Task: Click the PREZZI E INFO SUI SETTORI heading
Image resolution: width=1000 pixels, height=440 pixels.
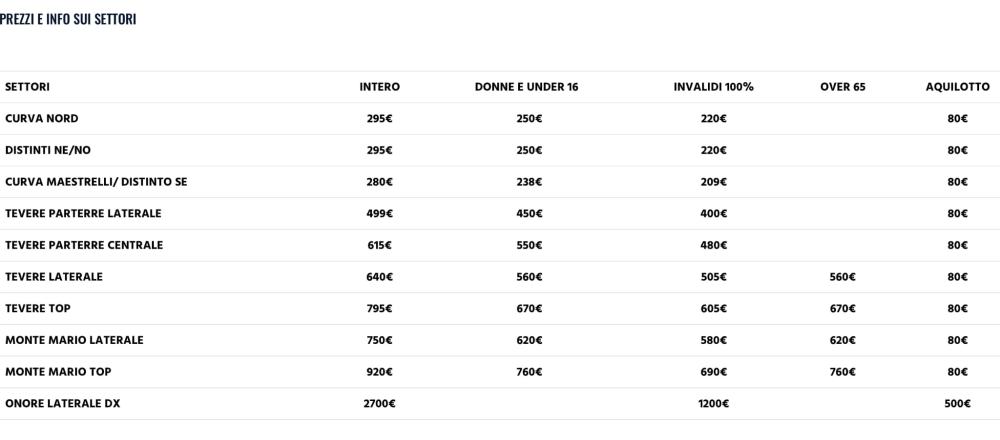Action: 68,19
